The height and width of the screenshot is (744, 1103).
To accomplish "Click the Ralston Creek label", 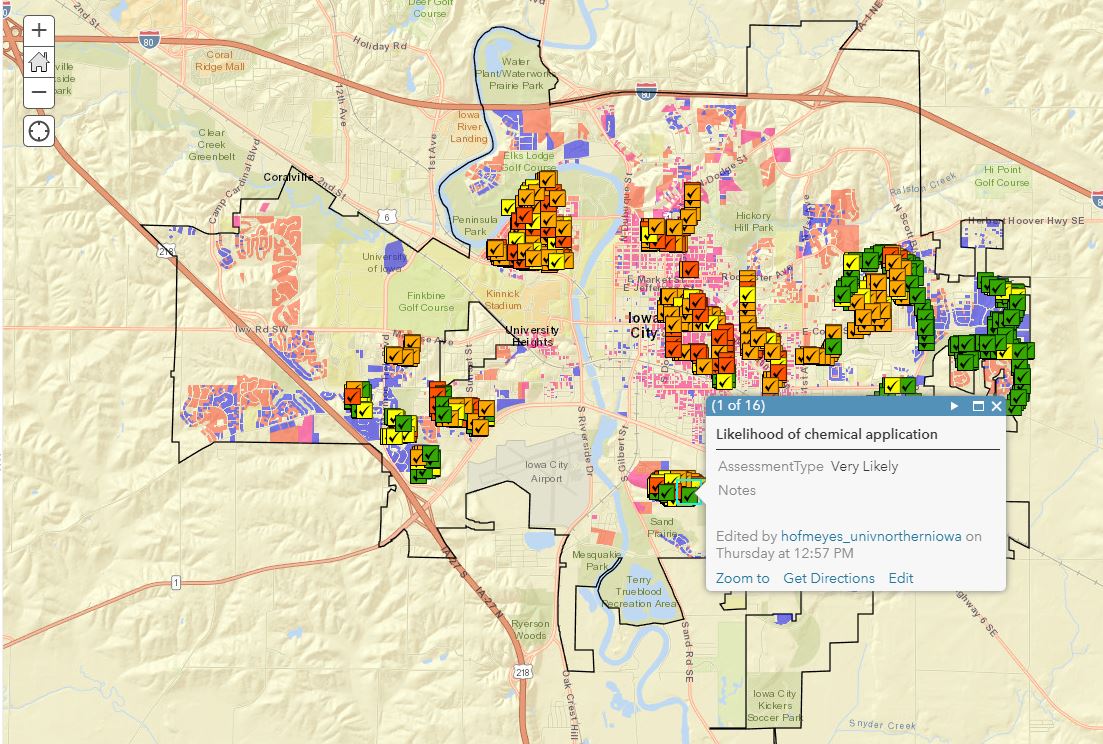I will 923,184.
